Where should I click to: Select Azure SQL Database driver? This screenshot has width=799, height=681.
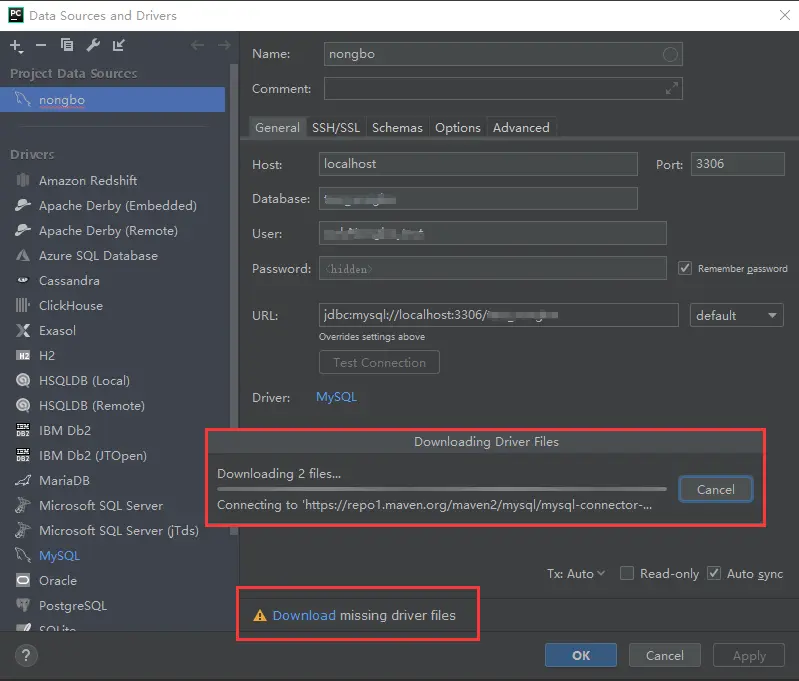tap(113, 255)
